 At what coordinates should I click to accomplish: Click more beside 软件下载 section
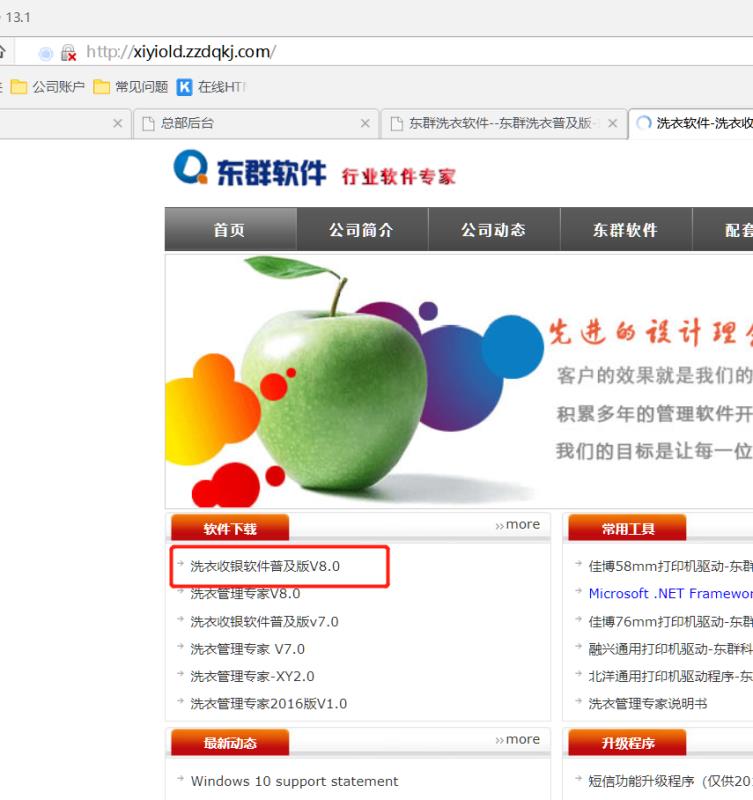pyautogui.click(x=517, y=524)
